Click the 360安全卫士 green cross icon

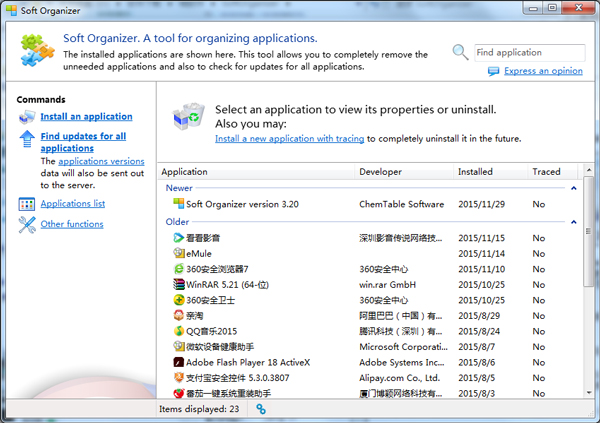(x=179, y=300)
